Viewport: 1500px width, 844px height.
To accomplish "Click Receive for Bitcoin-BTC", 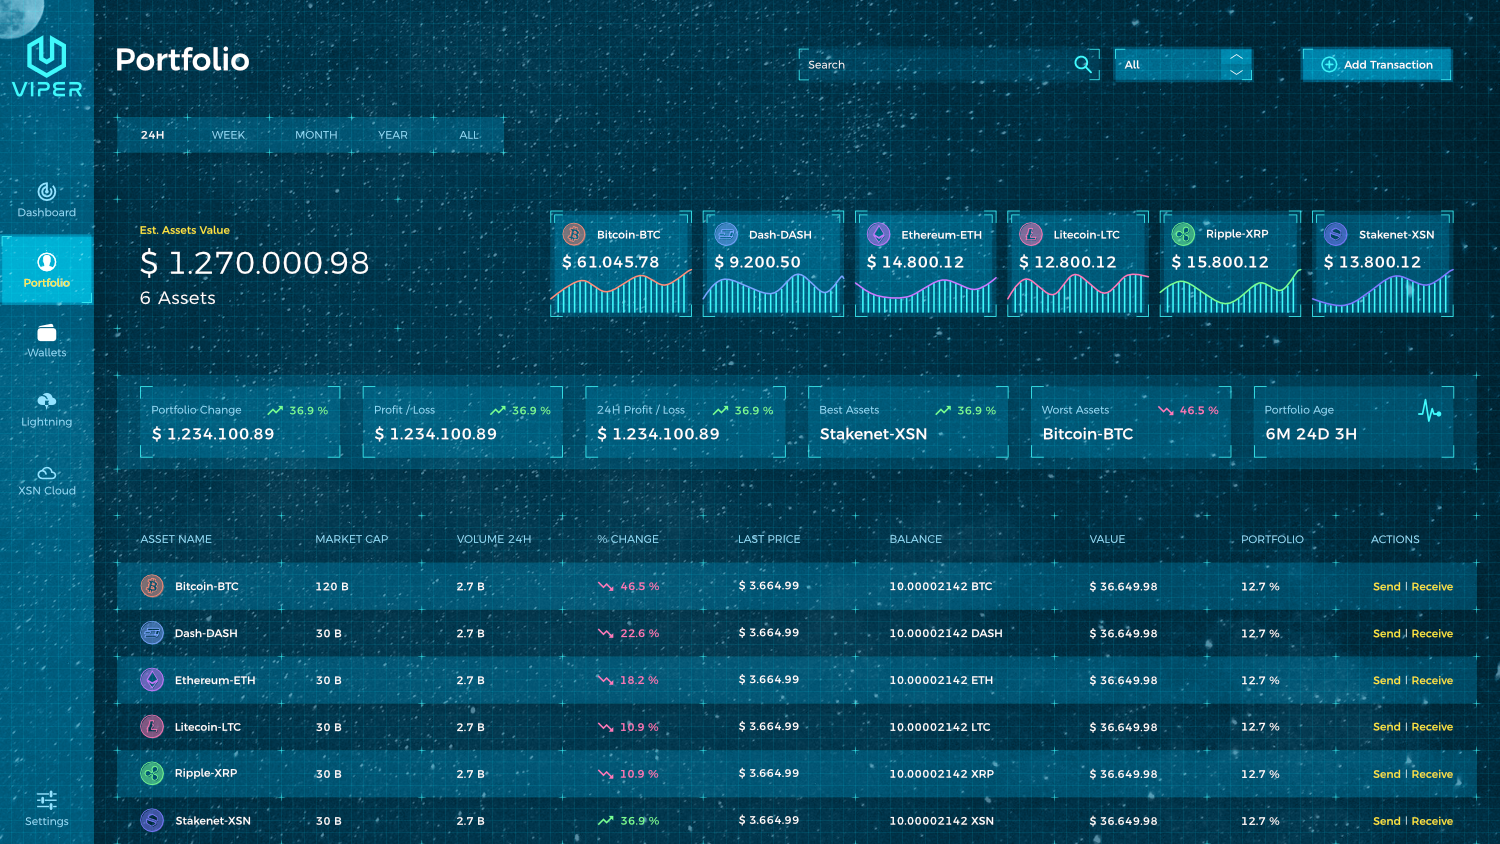I will (1432, 587).
